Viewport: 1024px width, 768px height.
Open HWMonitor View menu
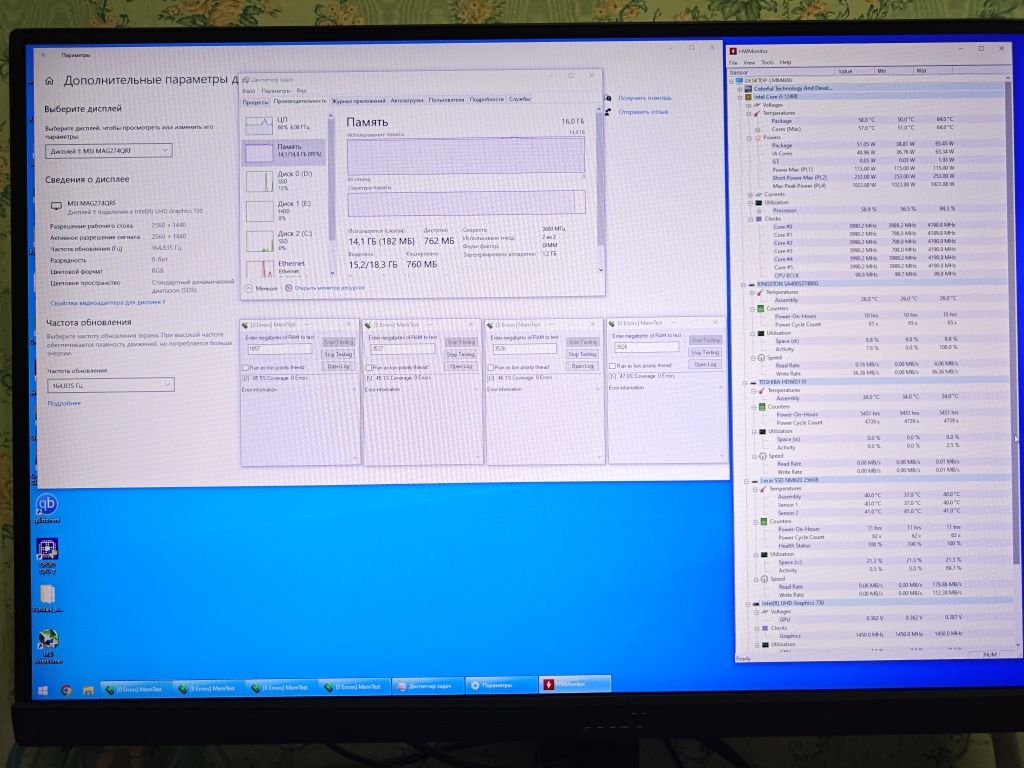[749, 63]
